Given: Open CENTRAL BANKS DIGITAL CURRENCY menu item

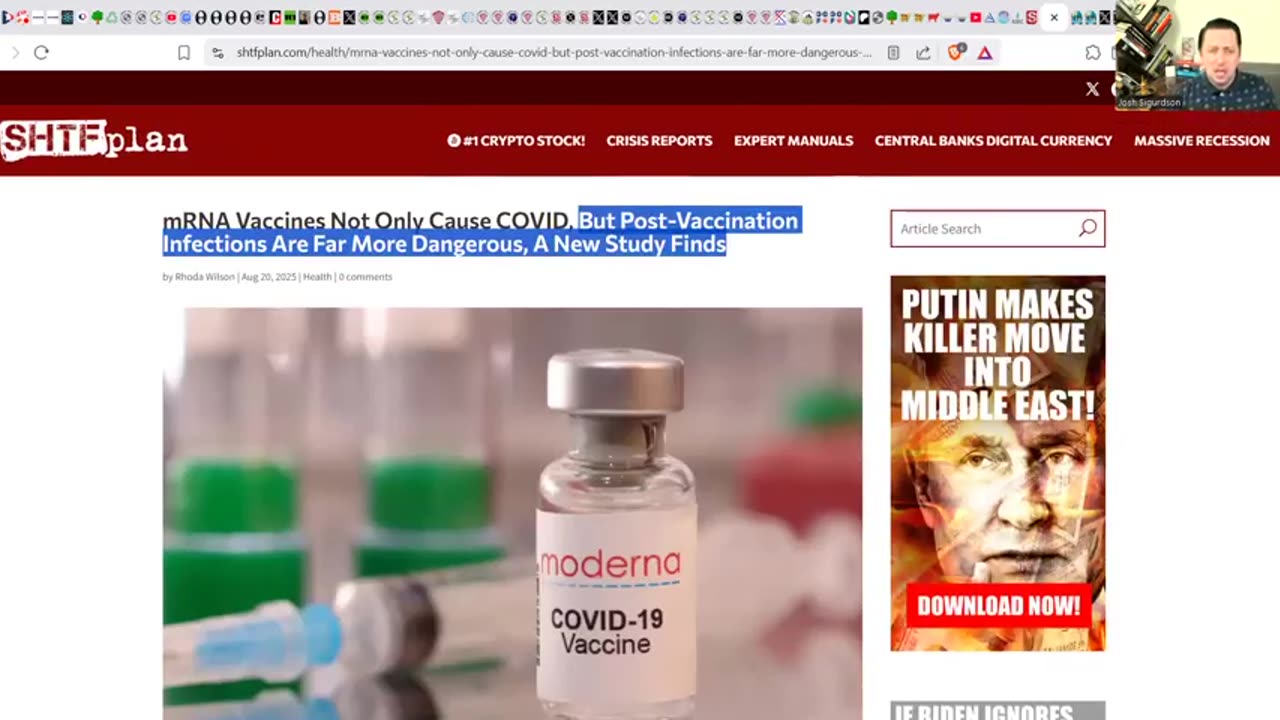Looking at the screenshot, I should (993, 141).
